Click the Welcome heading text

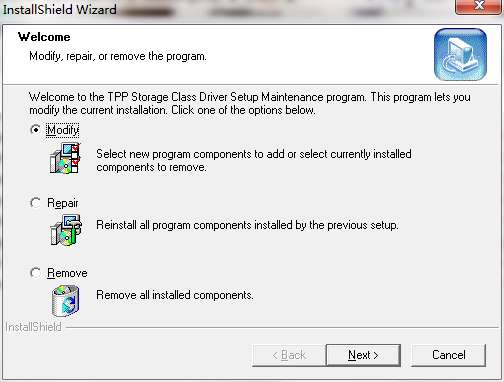pos(44,37)
